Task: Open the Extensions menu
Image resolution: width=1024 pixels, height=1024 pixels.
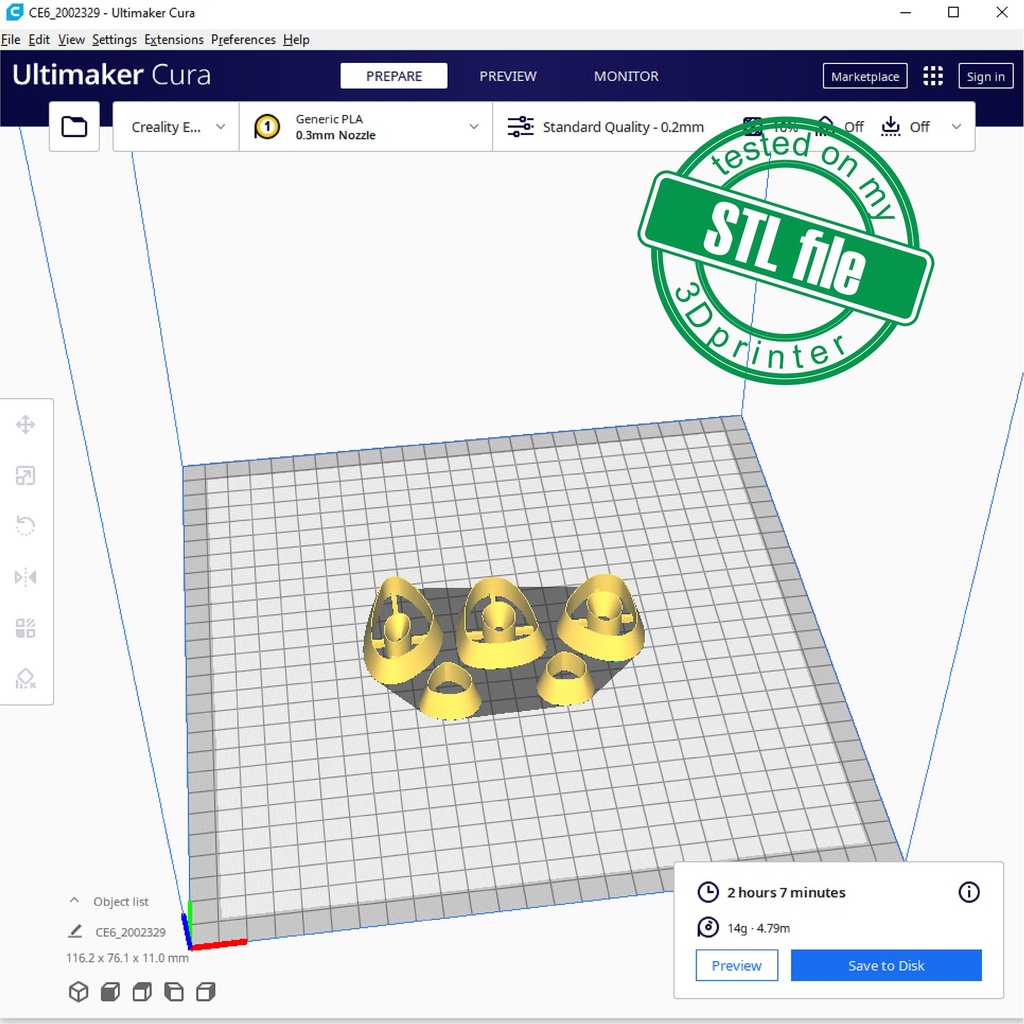Action: pos(173,40)
